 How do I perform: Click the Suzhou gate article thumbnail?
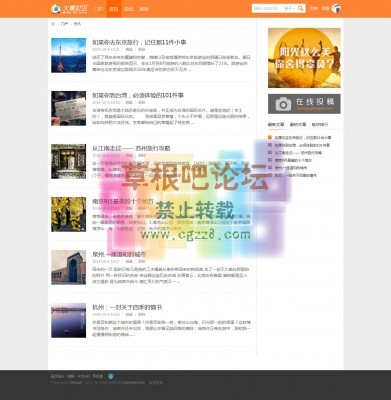68,161
